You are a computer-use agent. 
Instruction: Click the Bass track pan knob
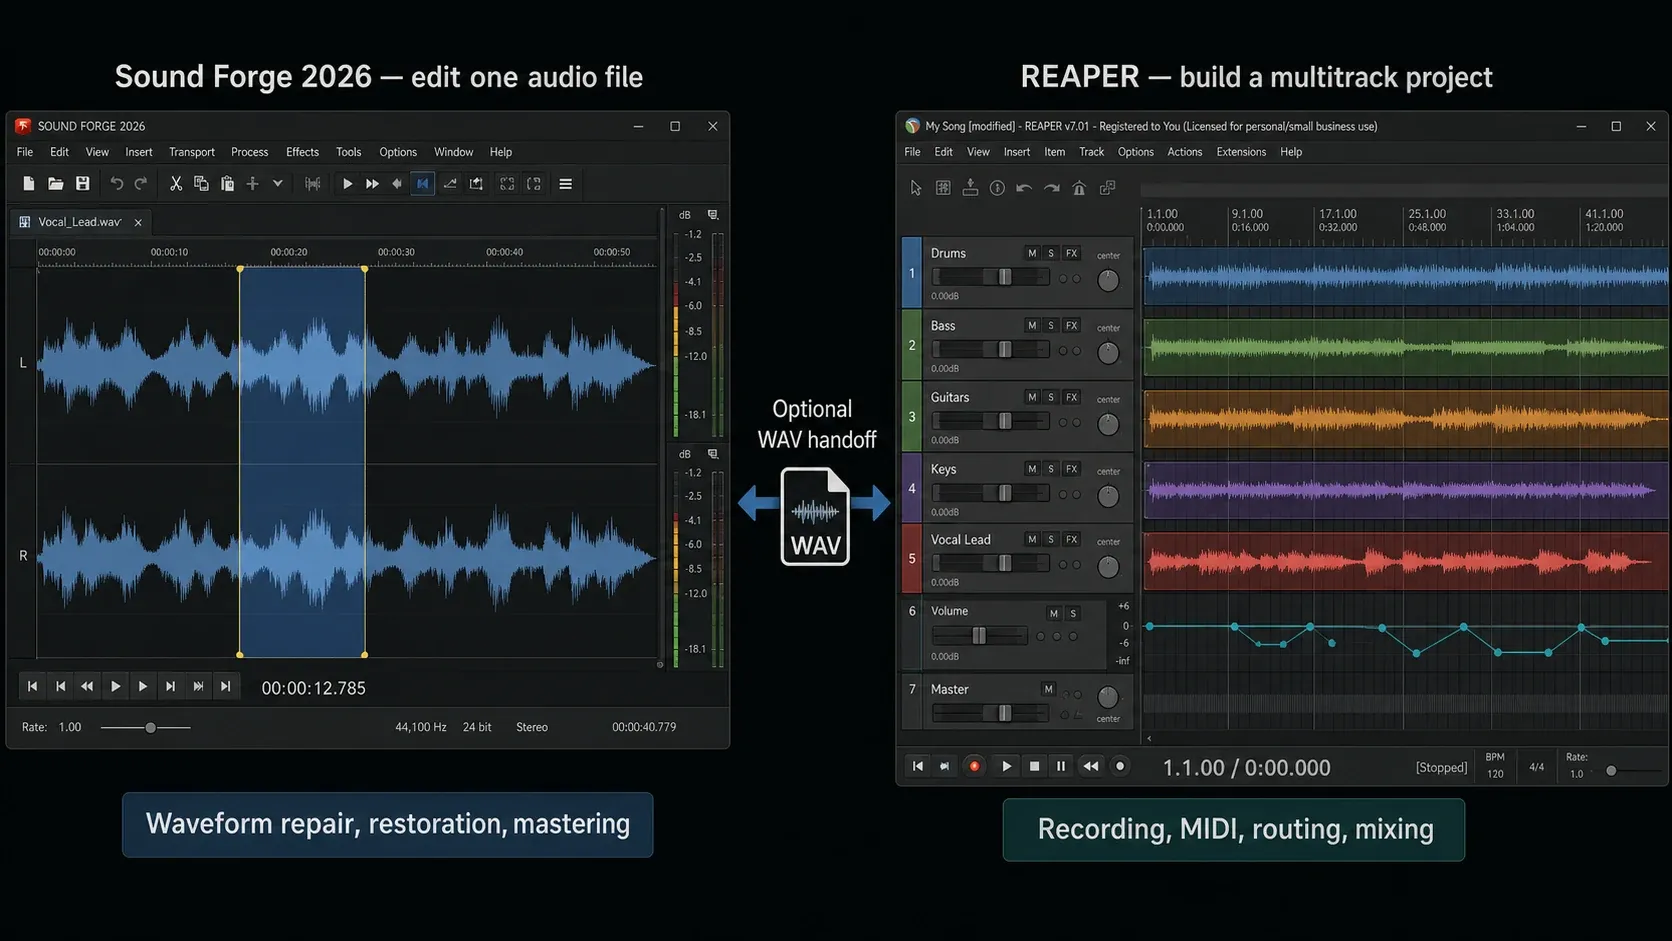pyautogui.click(x=1108, y=353)
